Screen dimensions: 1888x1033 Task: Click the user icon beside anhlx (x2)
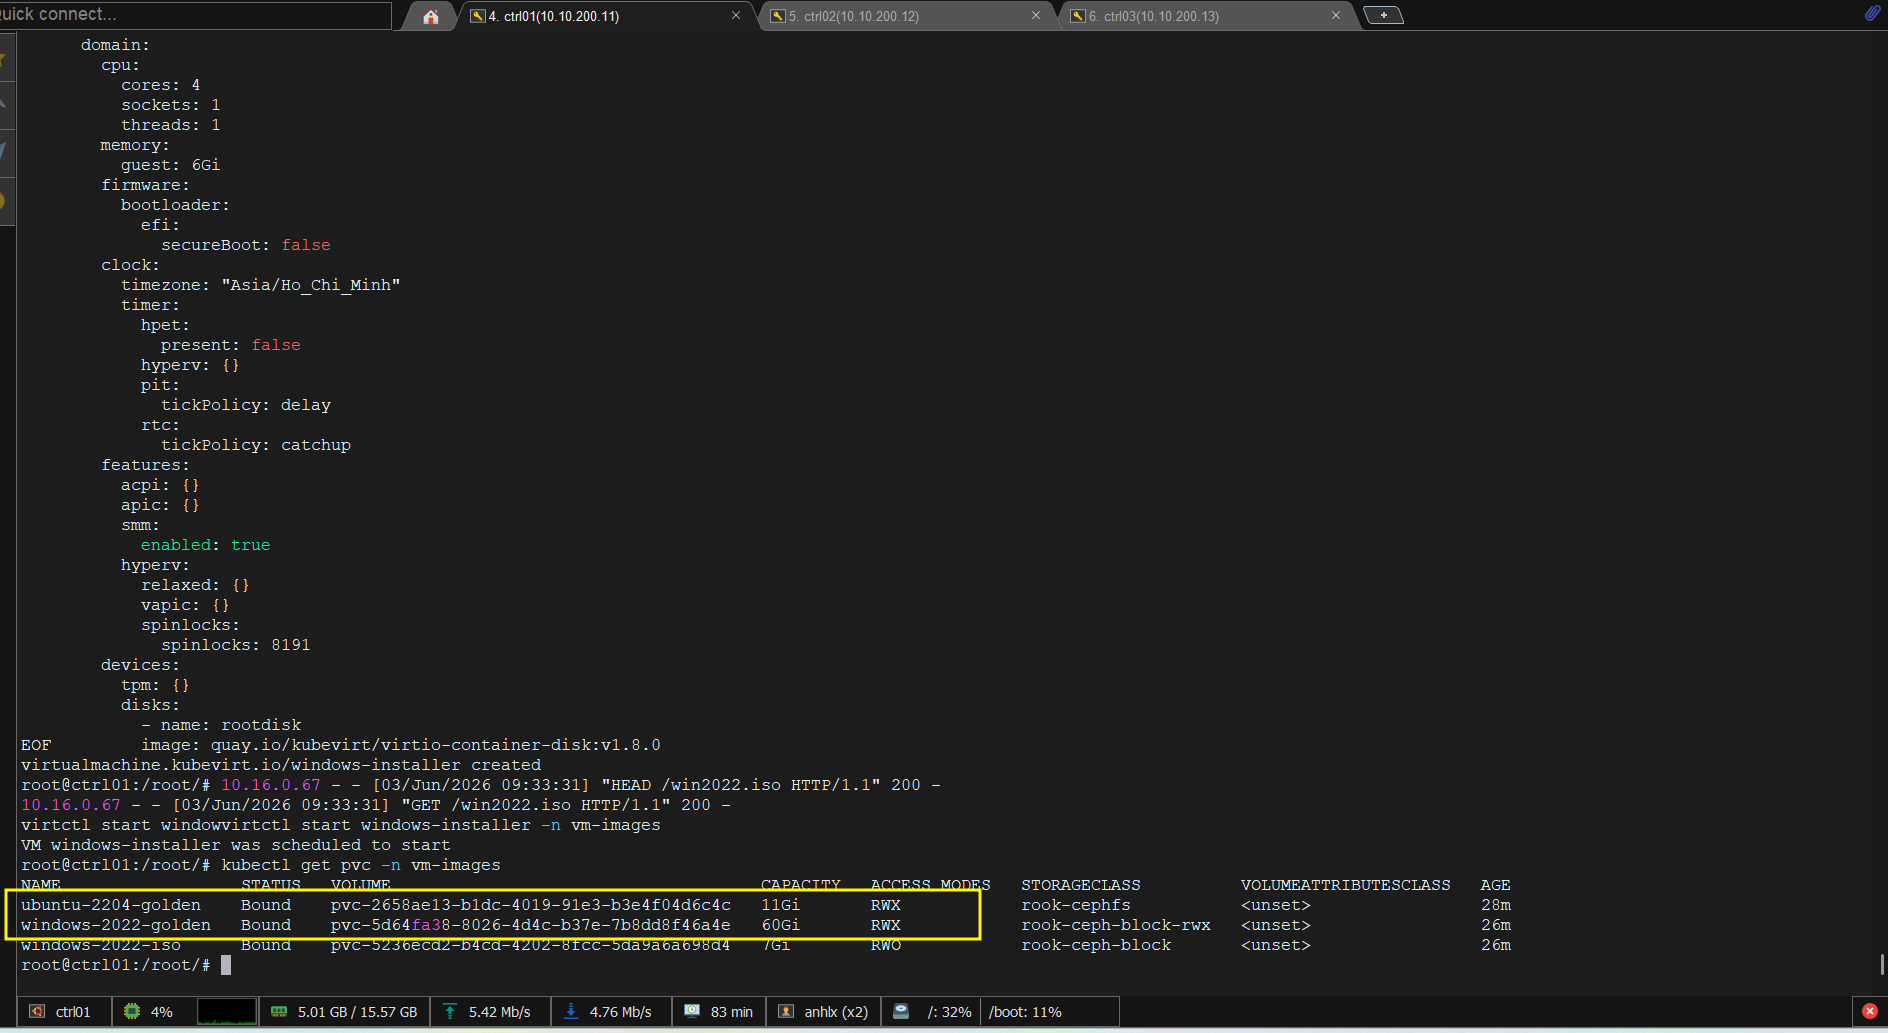tap(786, 1012)
